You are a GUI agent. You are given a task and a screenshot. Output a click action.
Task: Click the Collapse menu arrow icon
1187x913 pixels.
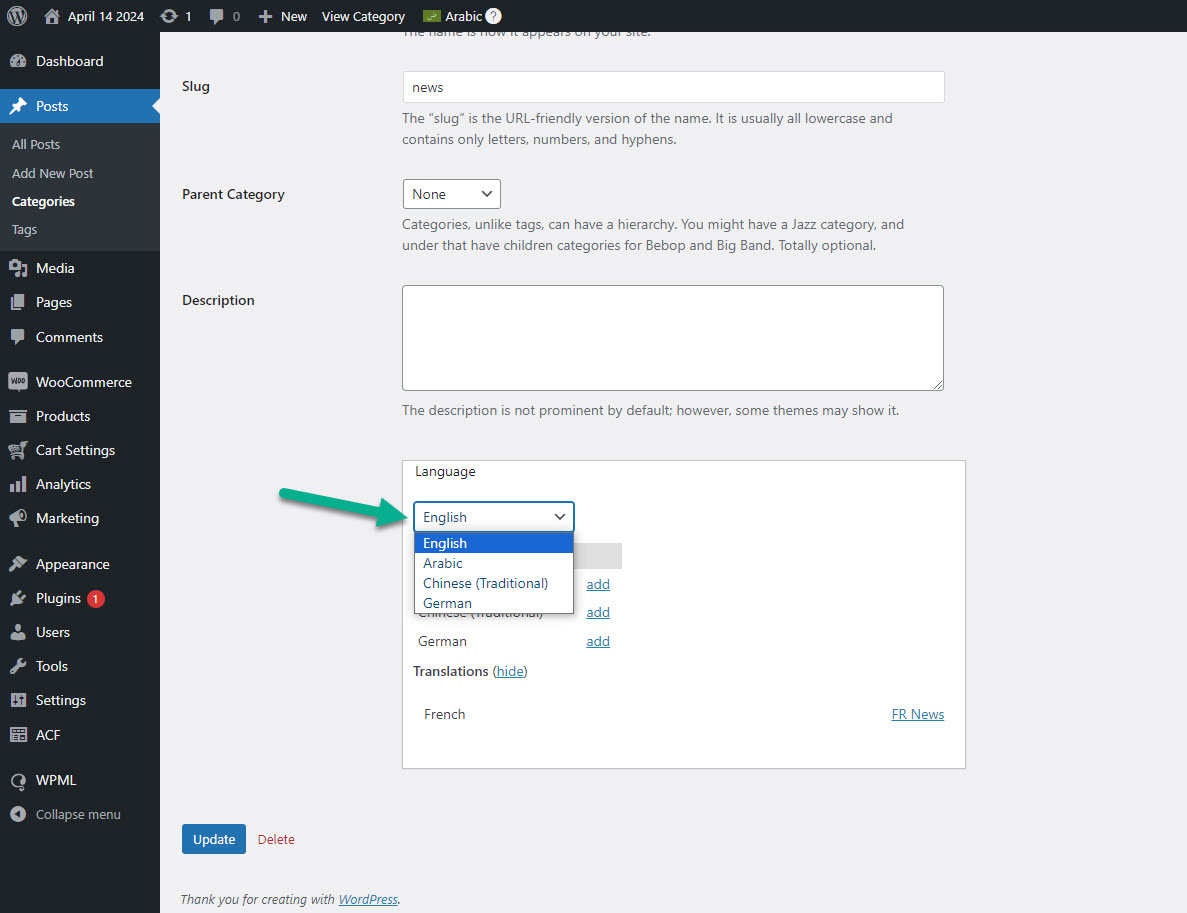(18, 815)
